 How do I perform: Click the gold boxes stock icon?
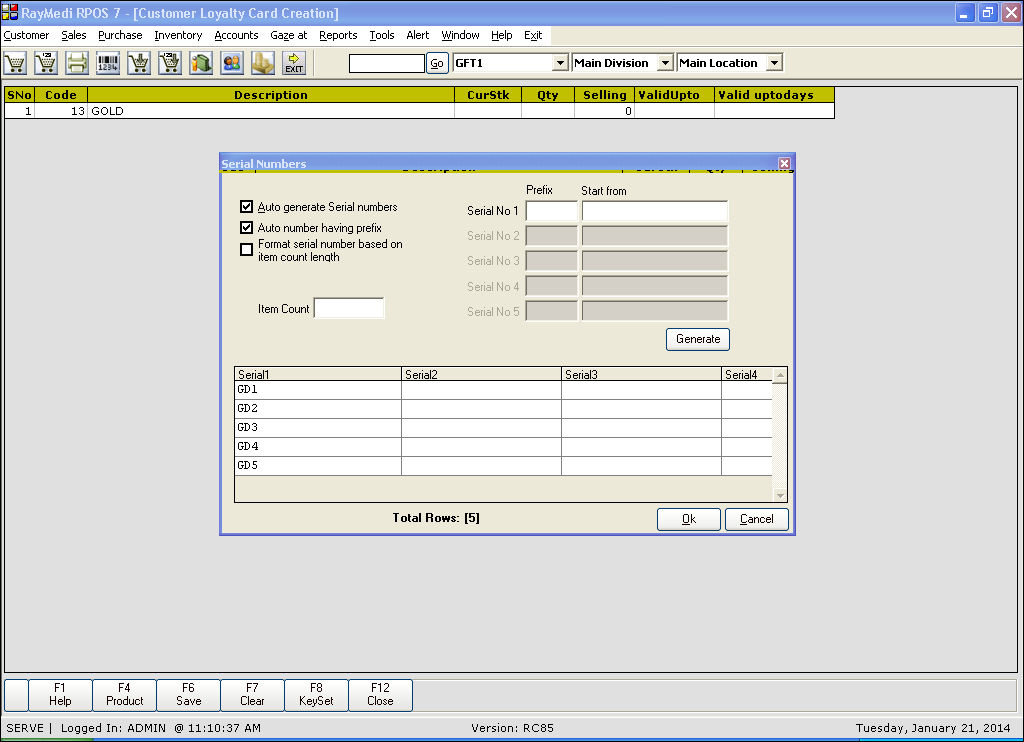click(x=263, y=63)
